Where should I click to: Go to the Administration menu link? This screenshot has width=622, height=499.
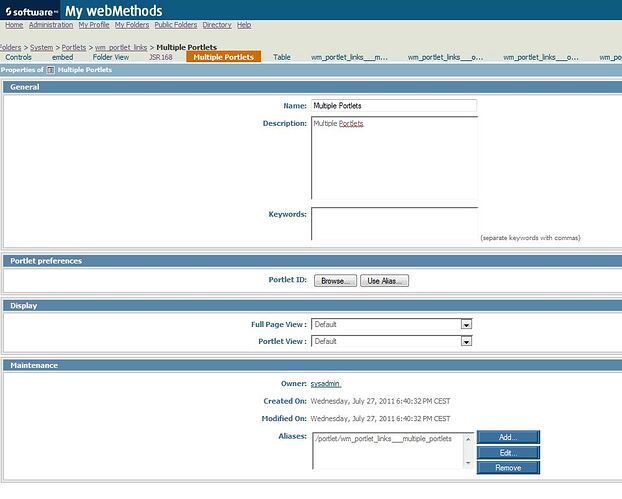click(x=51, y=25)
